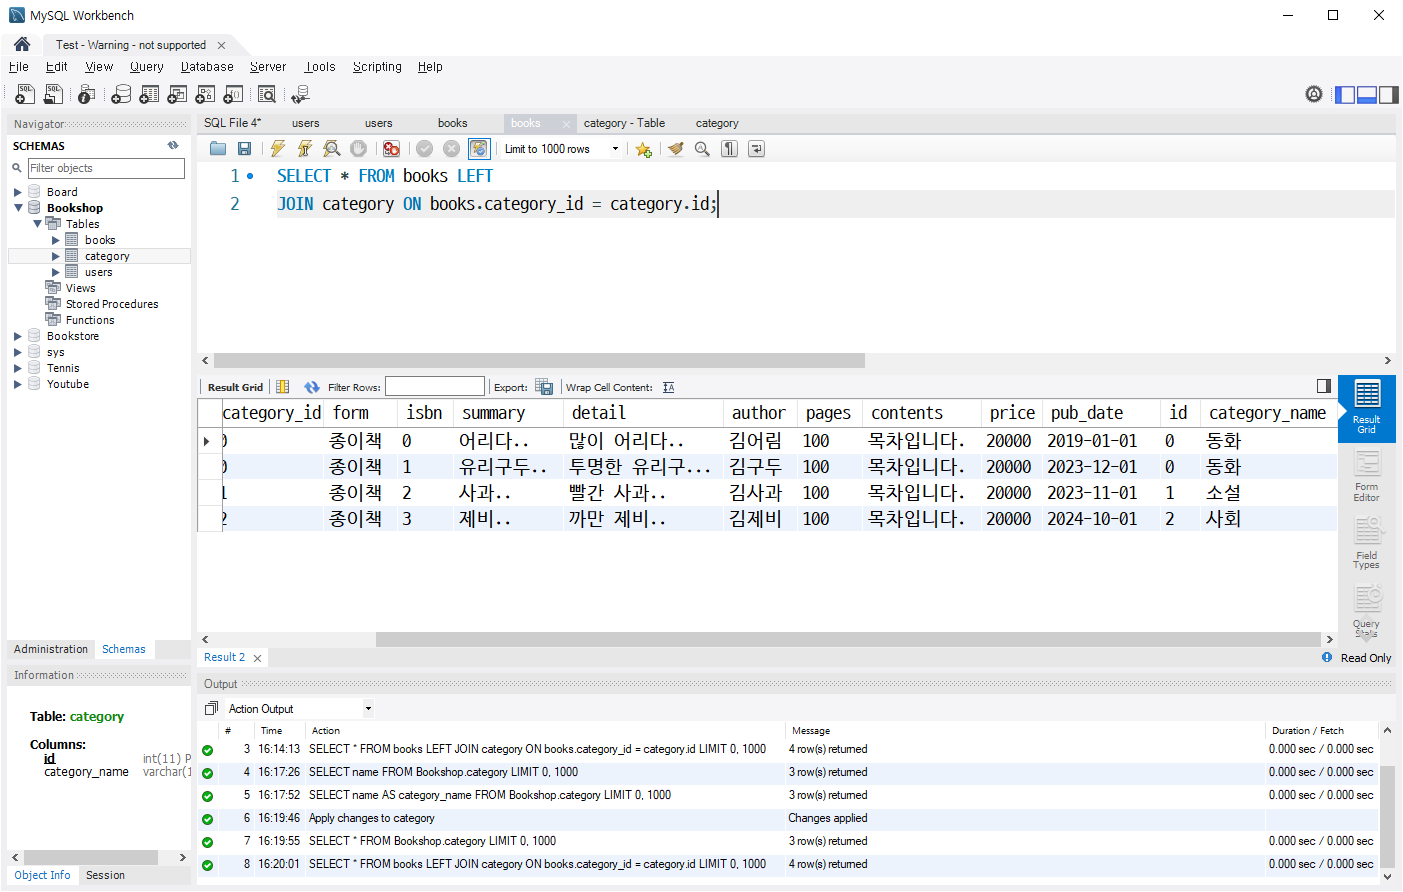Commit transaction checkmark icon
This screenshot has width=1403, height=892.
coord(424,149)
